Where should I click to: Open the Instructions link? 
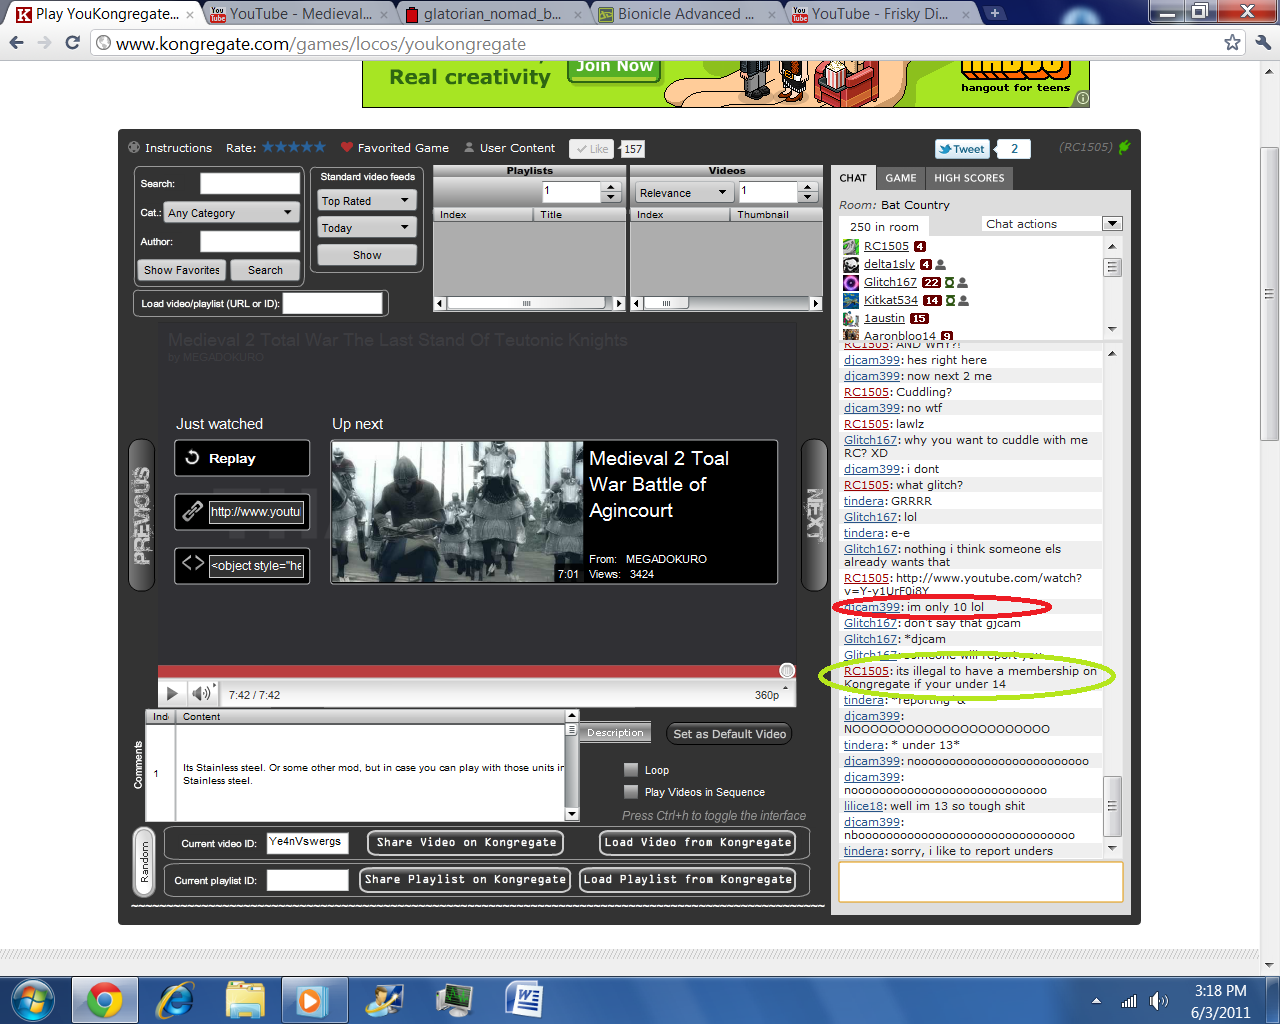tap(170, 148)
